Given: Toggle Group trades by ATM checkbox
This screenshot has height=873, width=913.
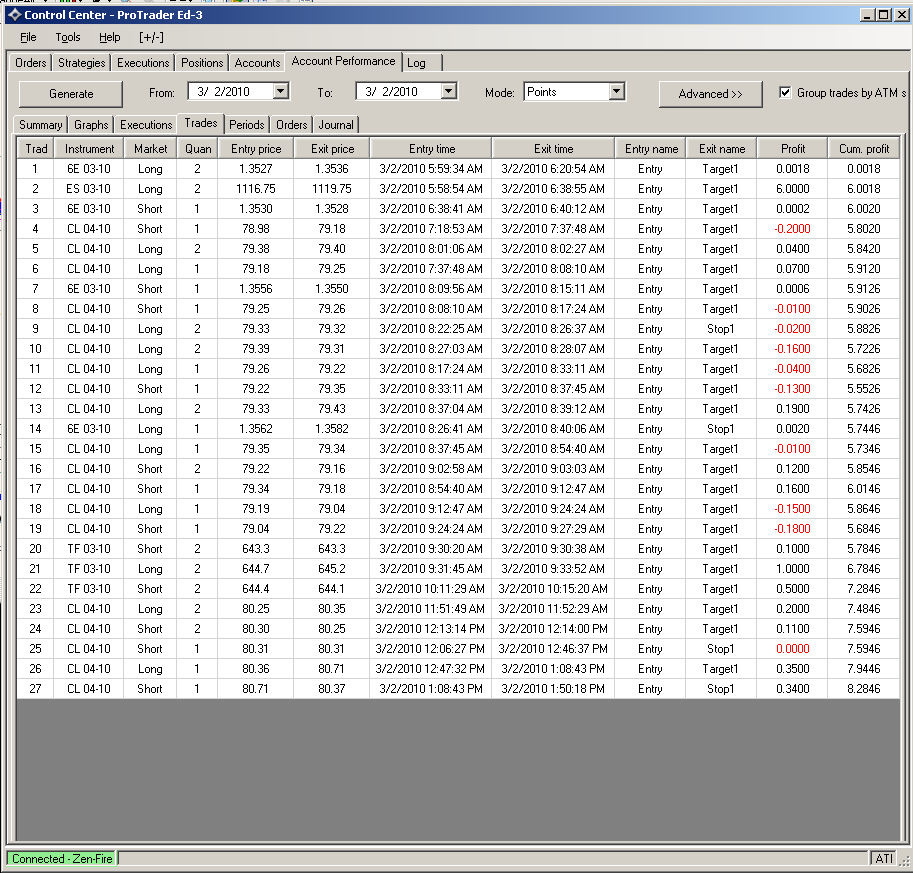Looking at the screenshot, I should click(785, 93).
